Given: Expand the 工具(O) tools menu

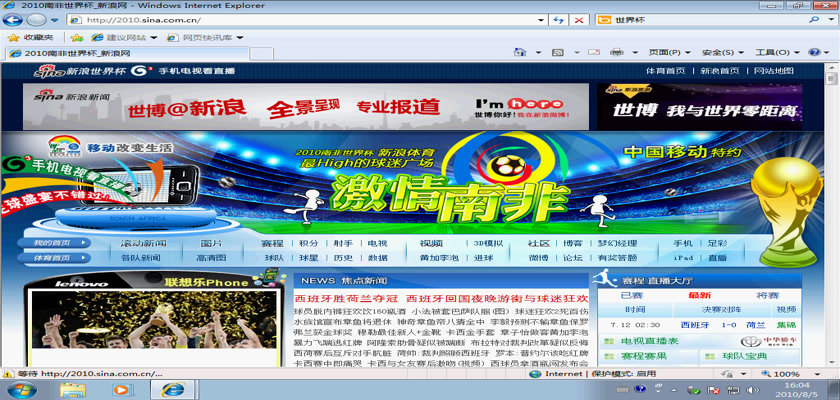Looking at the screenshot, I should click(x=775, y=53).
